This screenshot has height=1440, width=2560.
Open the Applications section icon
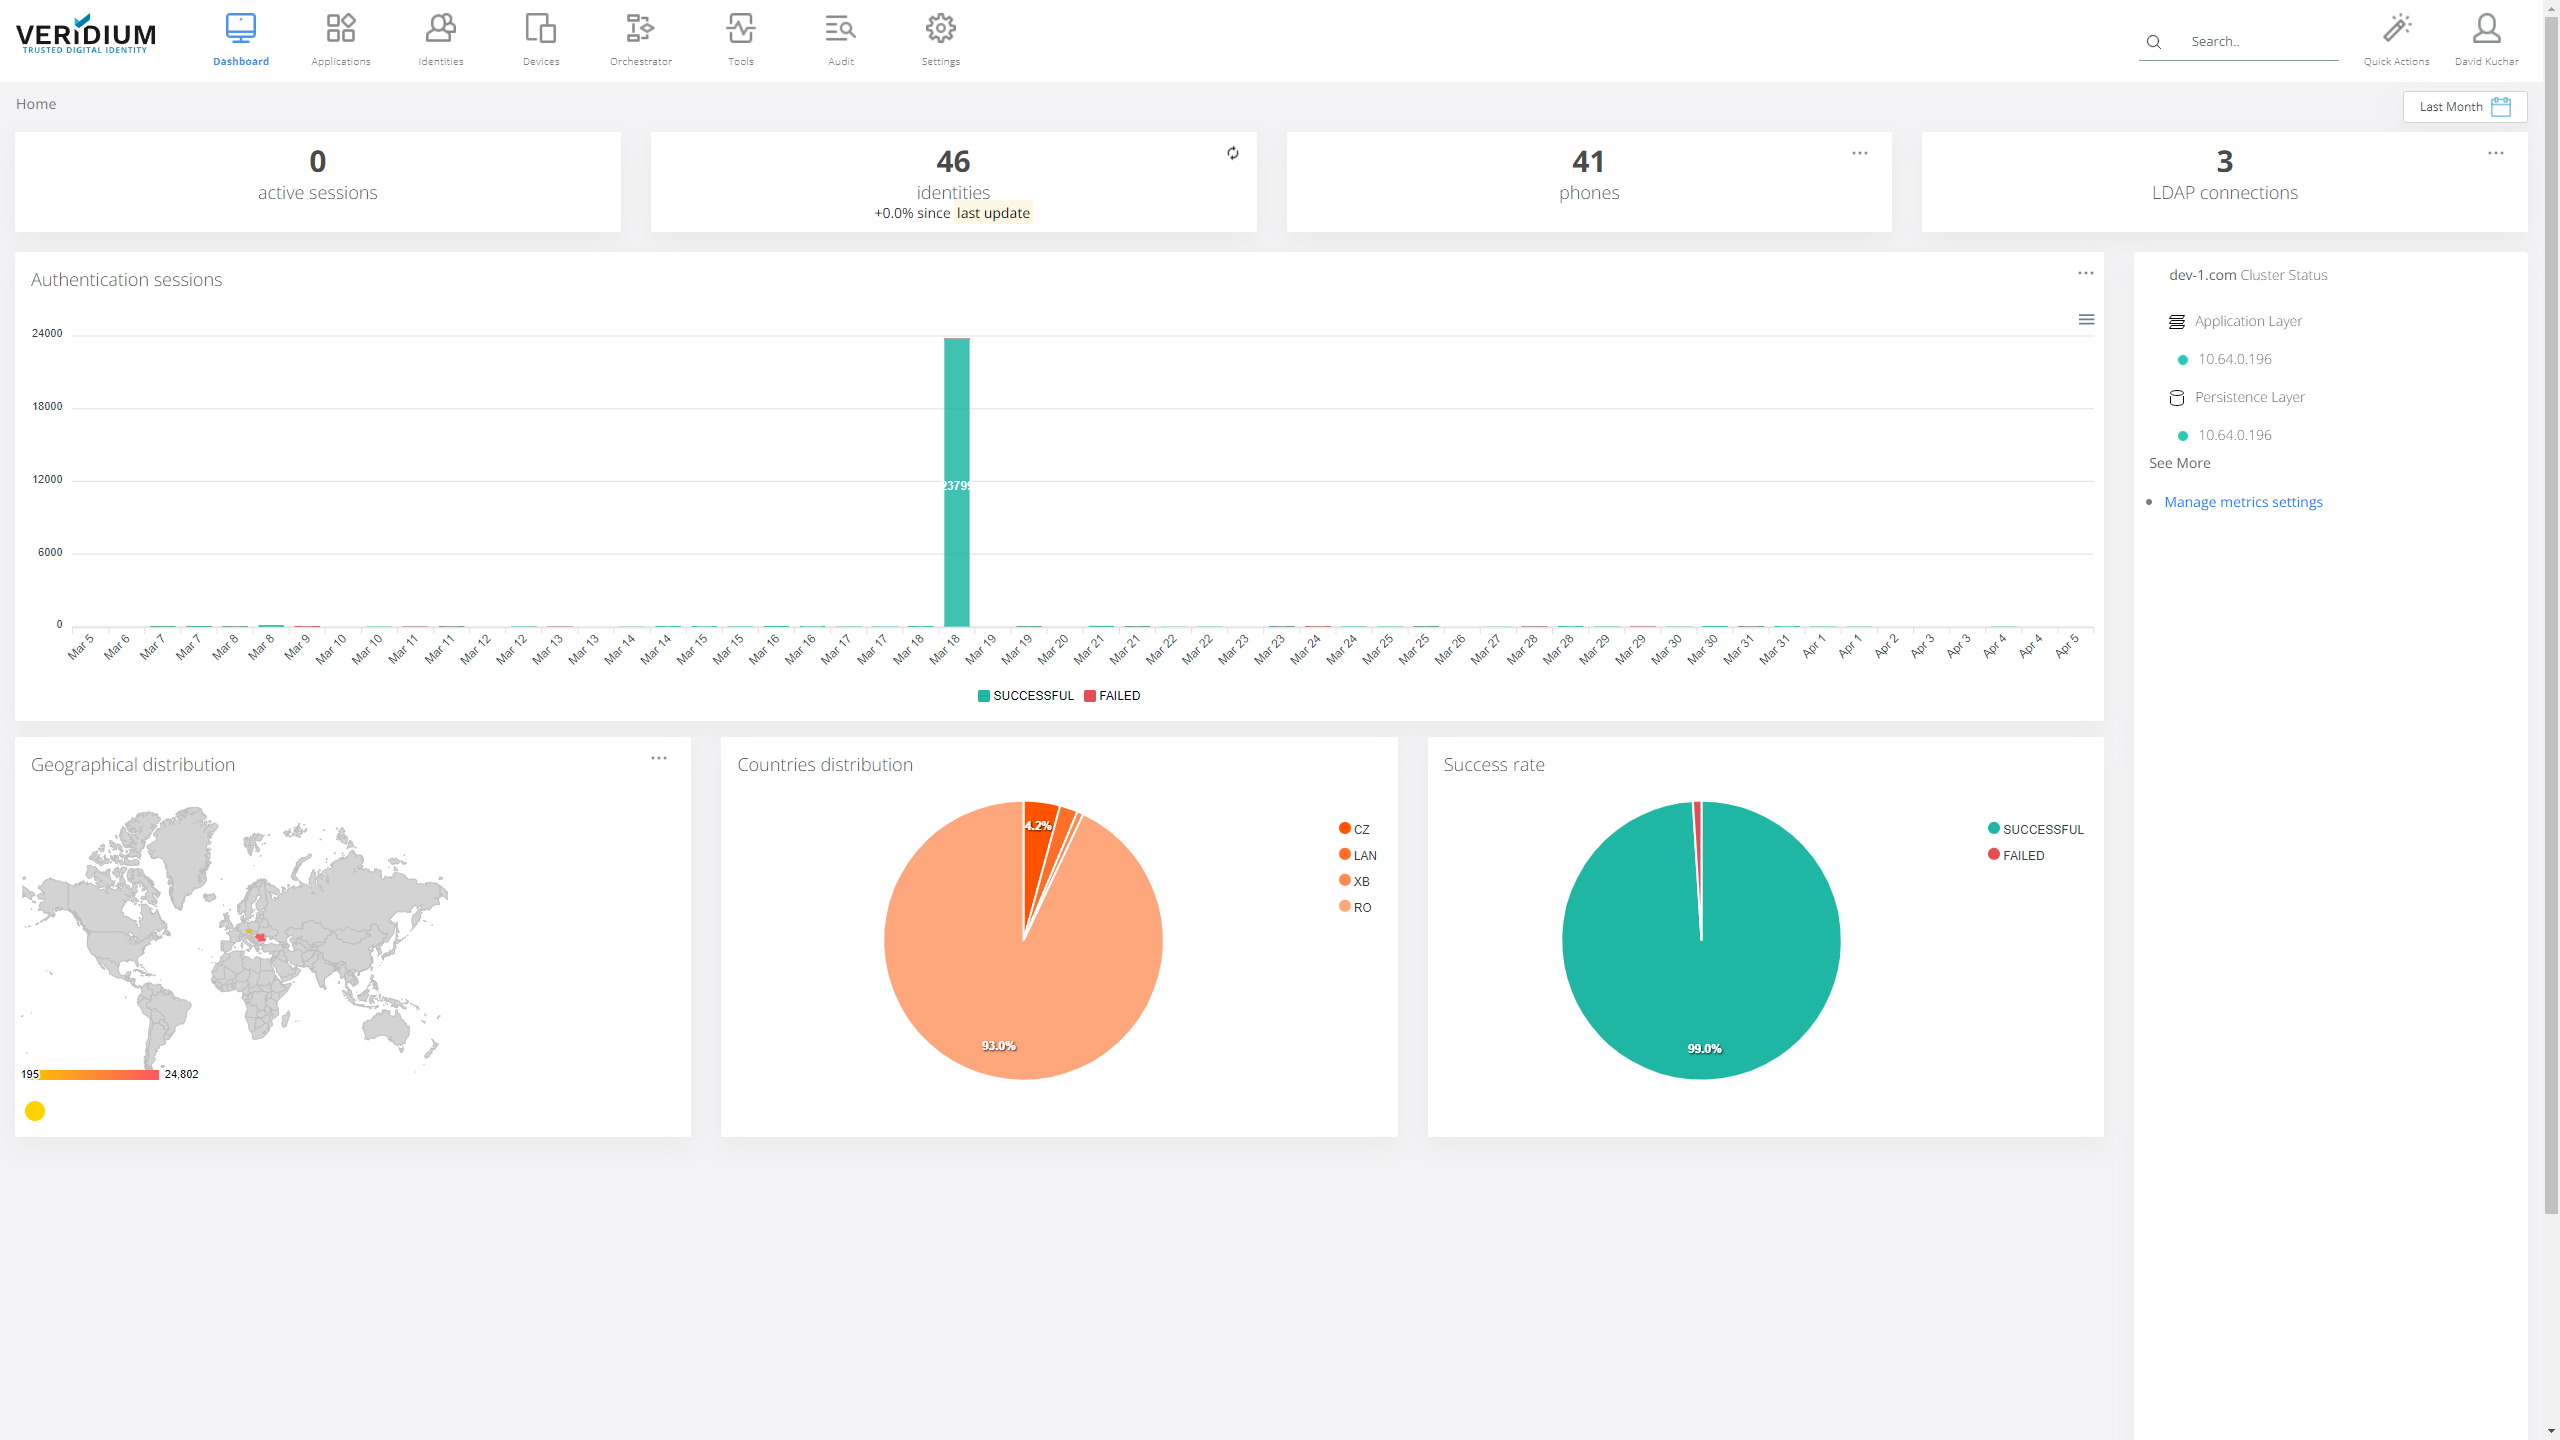tap(340, 29)
